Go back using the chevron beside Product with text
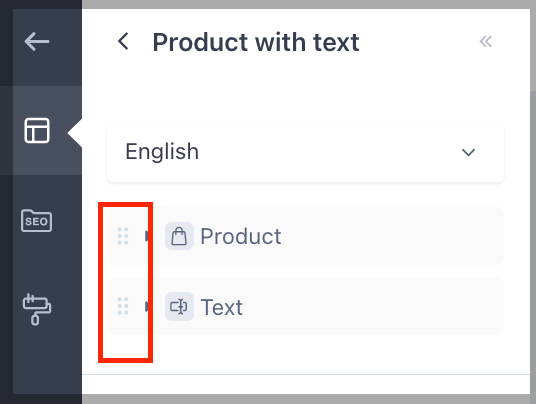The height and width of the screenshot is (404, 536). (123, 41)
